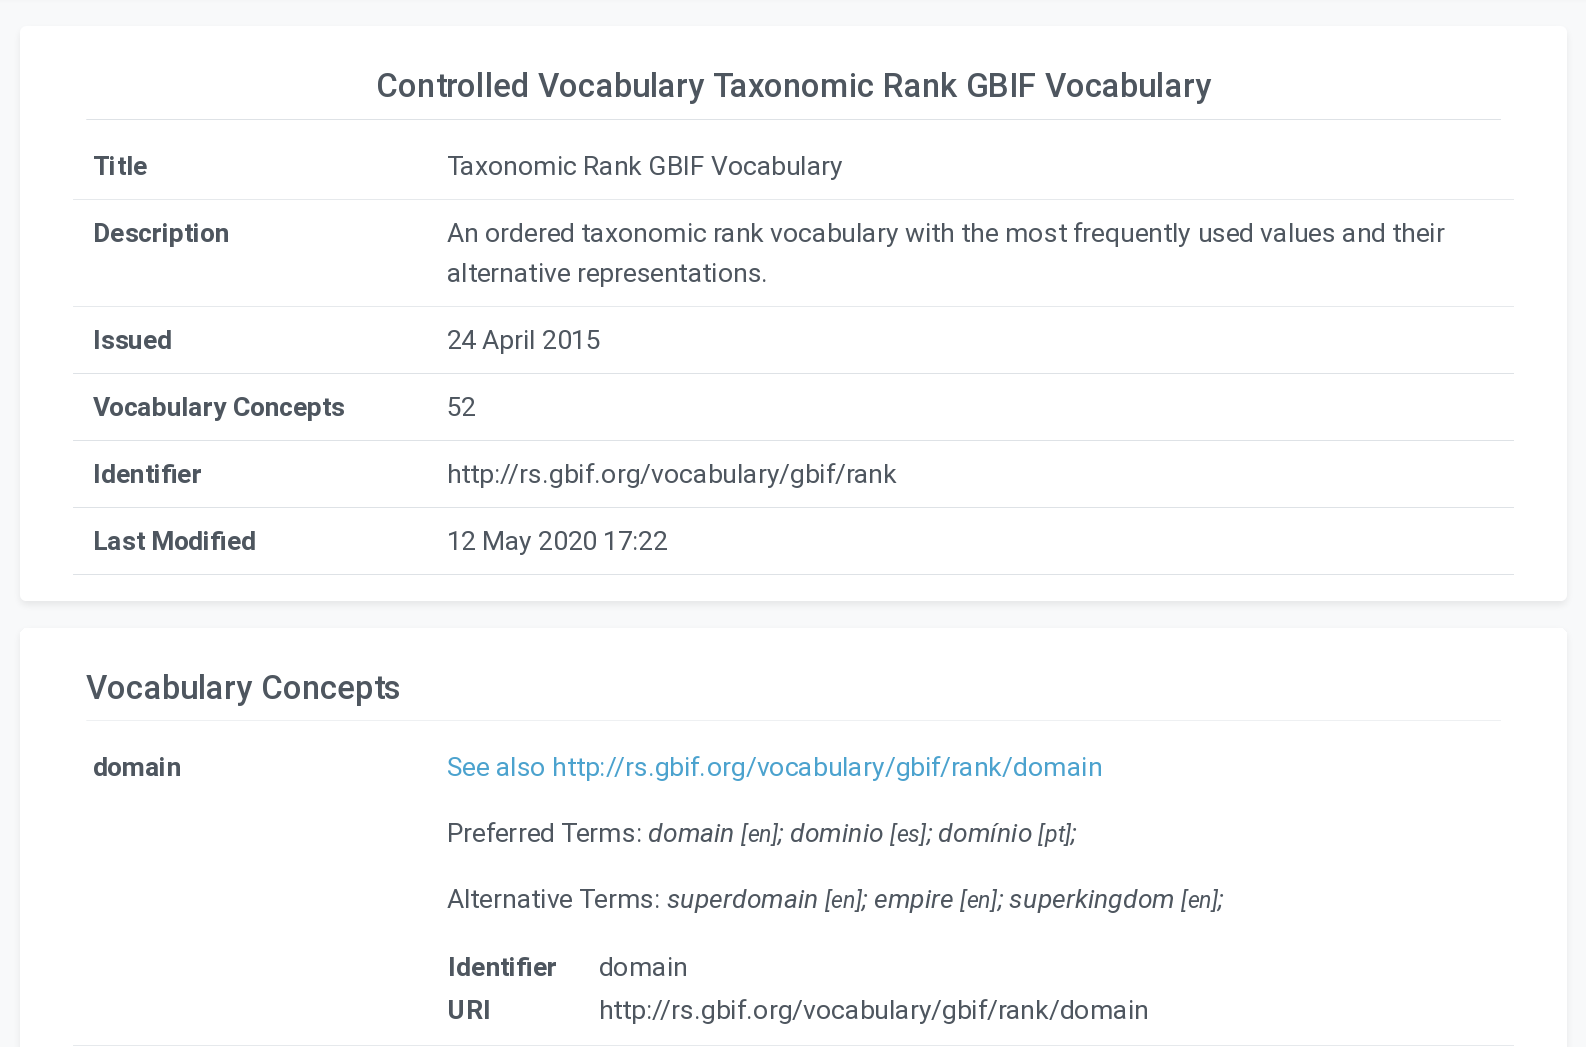Screen dimensions: 1586x1047
Task: Select the timestamp 12 May 2020 17:22
Action: 557,541
